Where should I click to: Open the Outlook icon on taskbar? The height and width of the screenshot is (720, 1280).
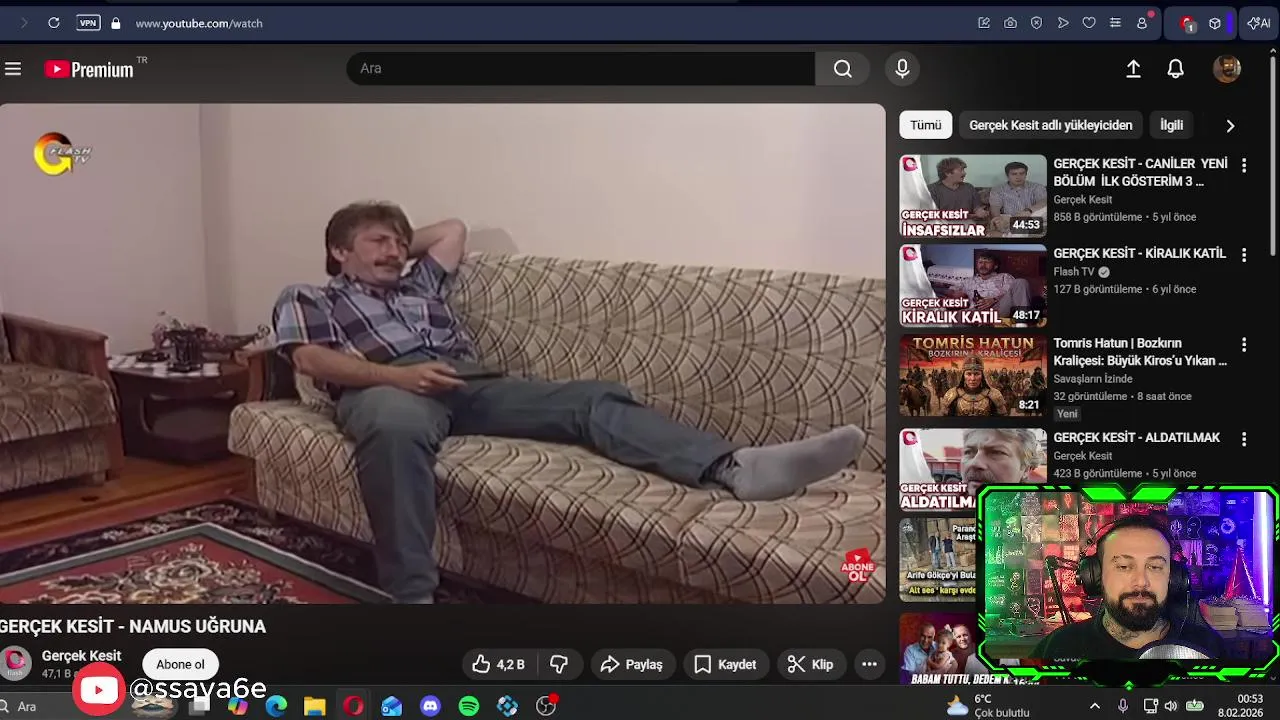391,706
